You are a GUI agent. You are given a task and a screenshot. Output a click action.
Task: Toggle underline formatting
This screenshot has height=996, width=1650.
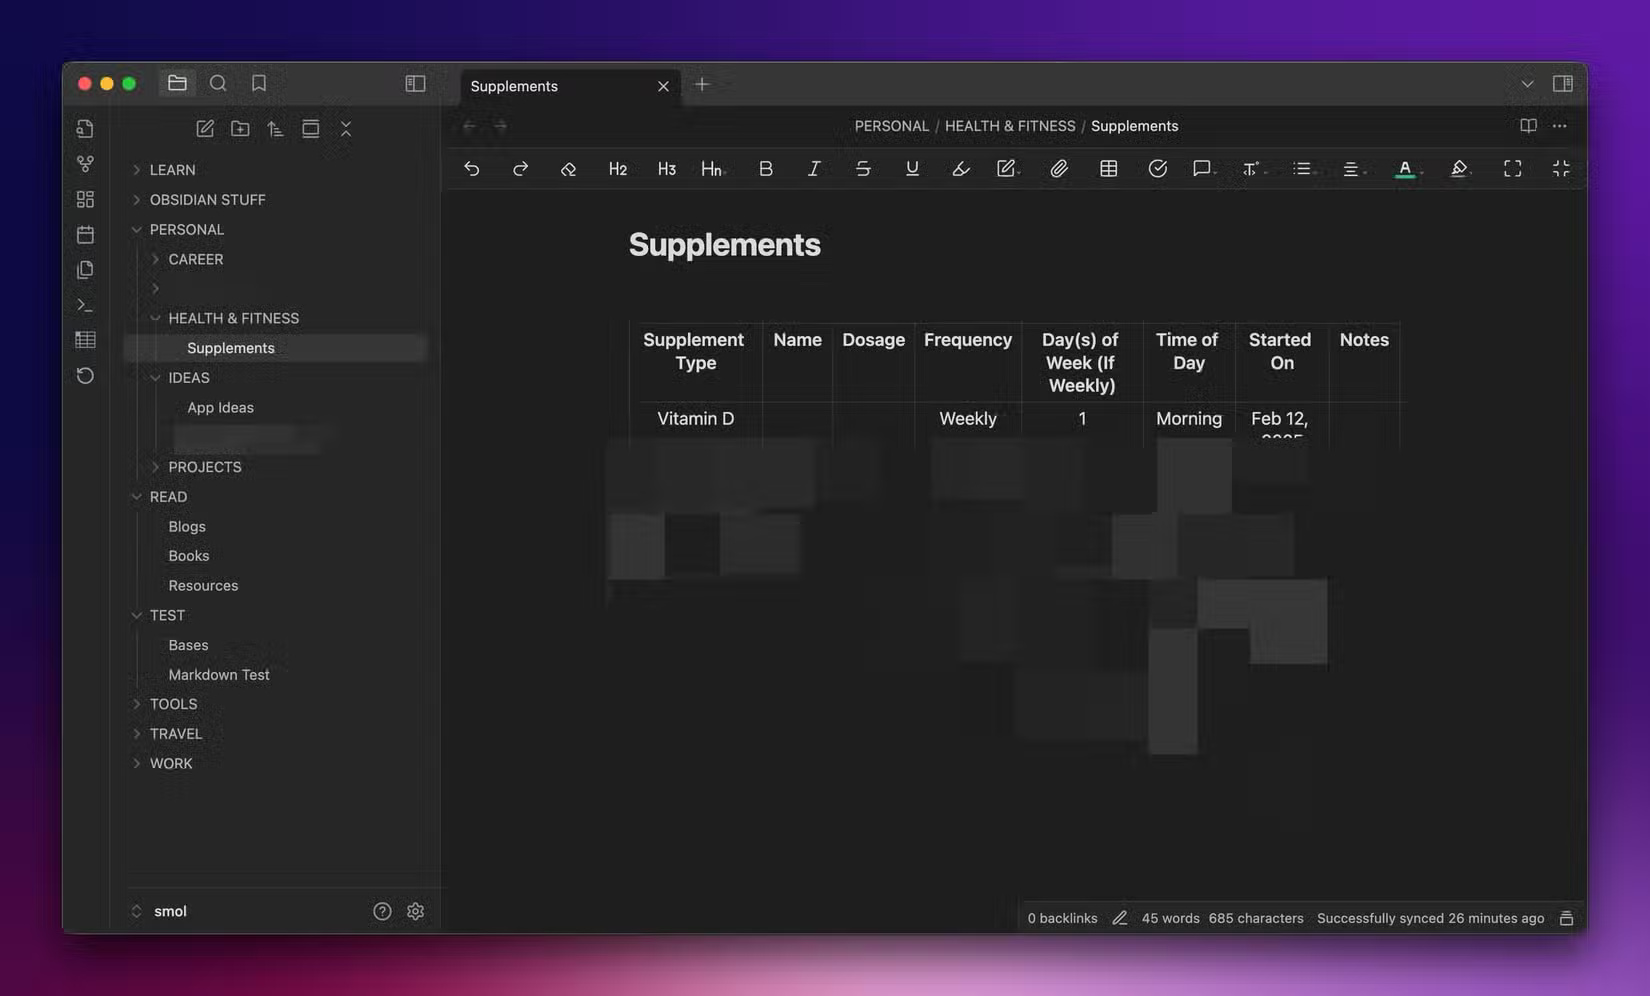click(911, 168)
